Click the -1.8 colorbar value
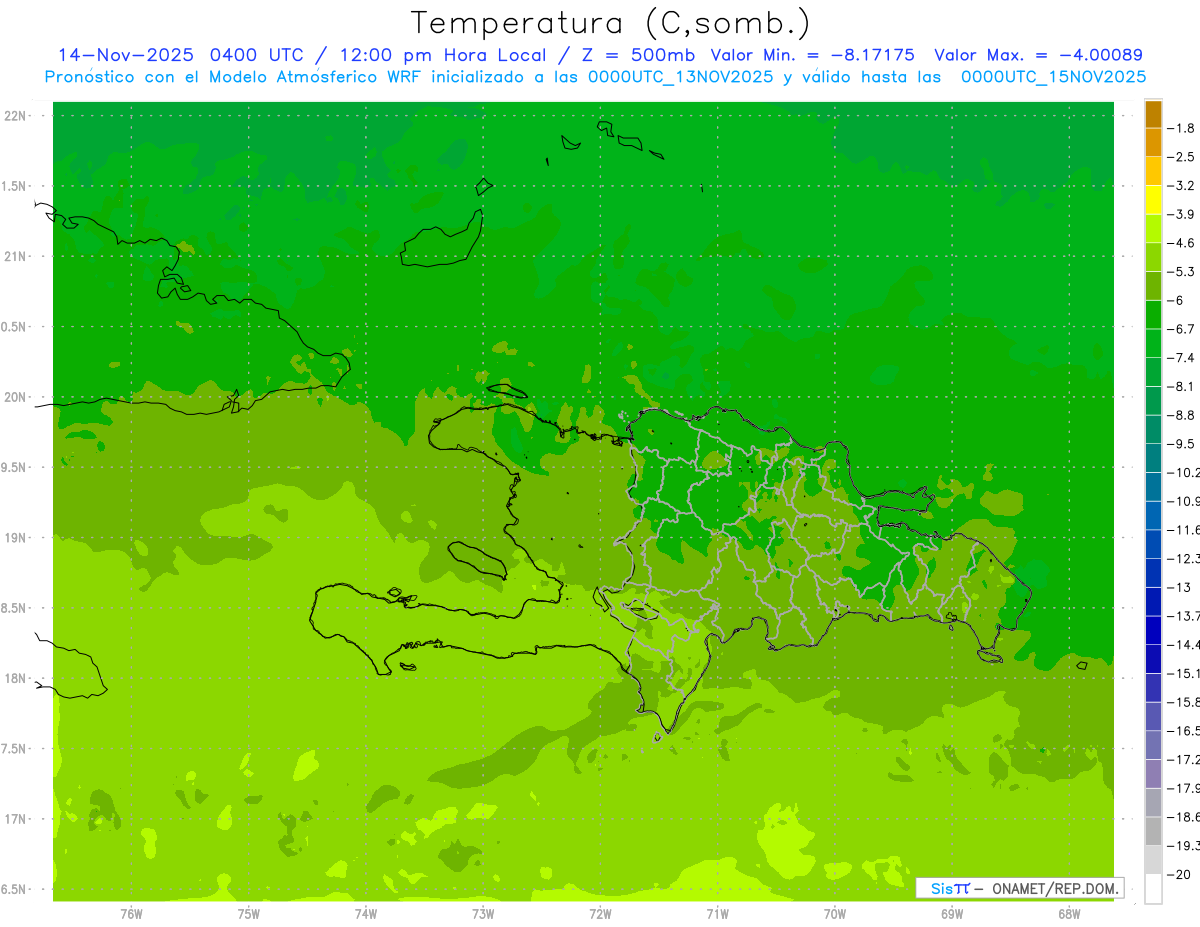Image resolution: width=1200 pixels, height=927 pixels. click(x=1181, y=128)
